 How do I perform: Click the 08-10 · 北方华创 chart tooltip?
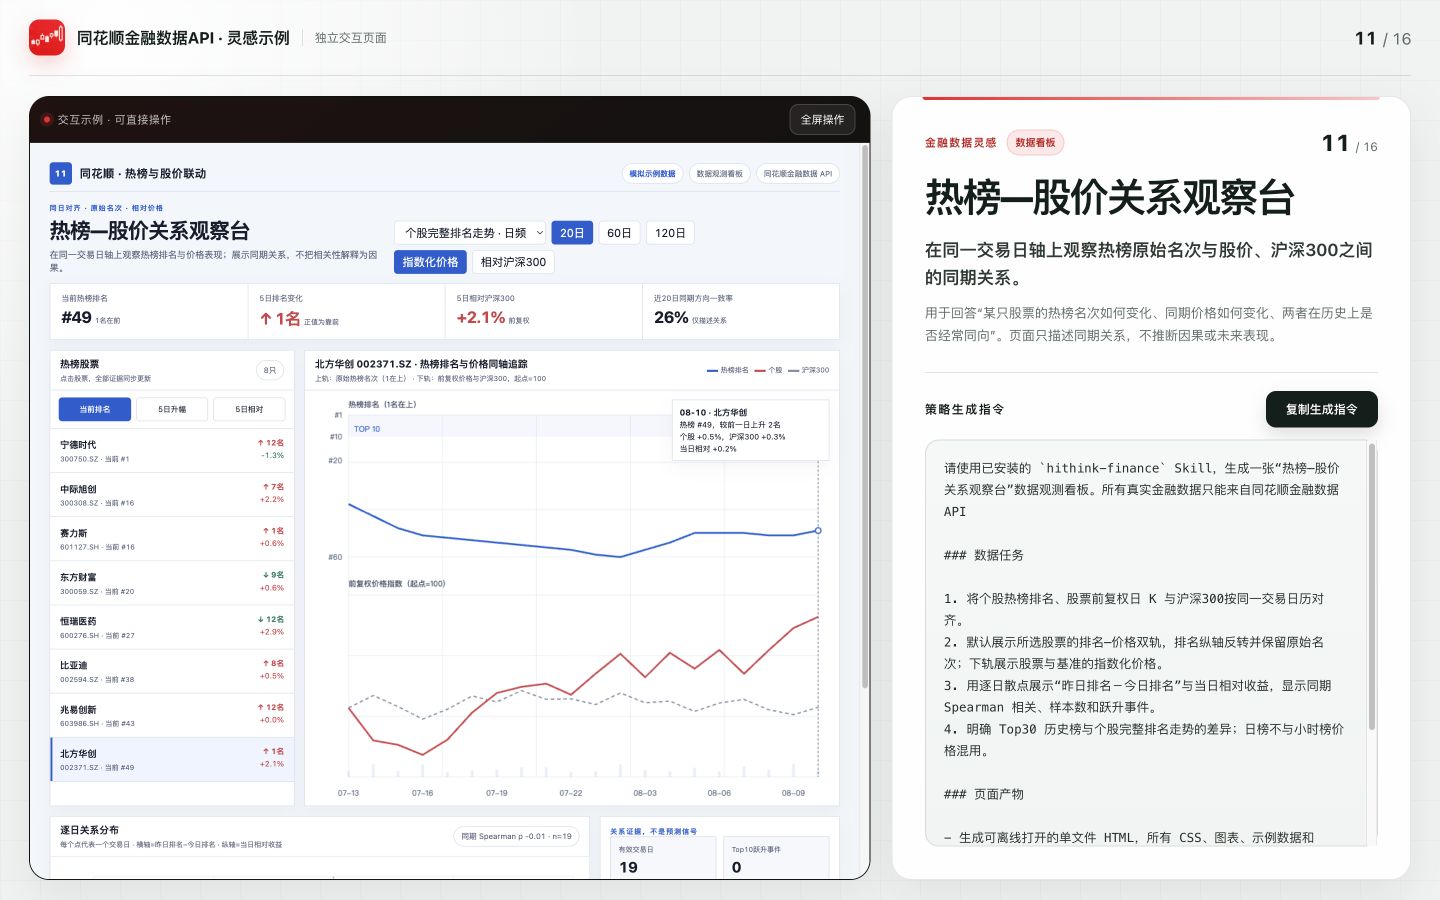[751, 430]
